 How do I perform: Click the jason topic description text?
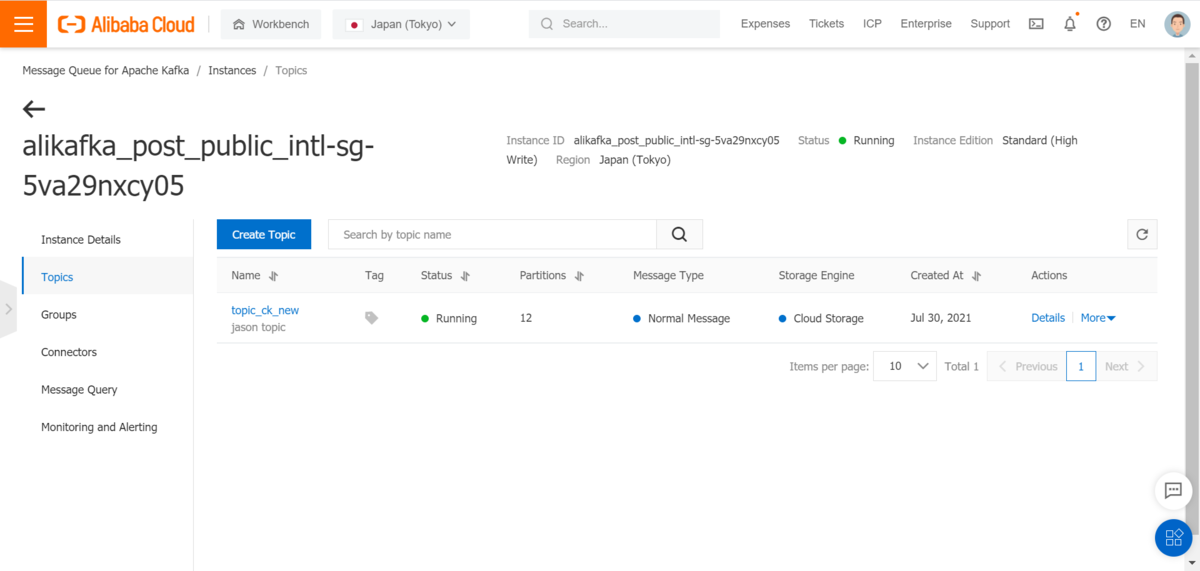tap(258, 327)
